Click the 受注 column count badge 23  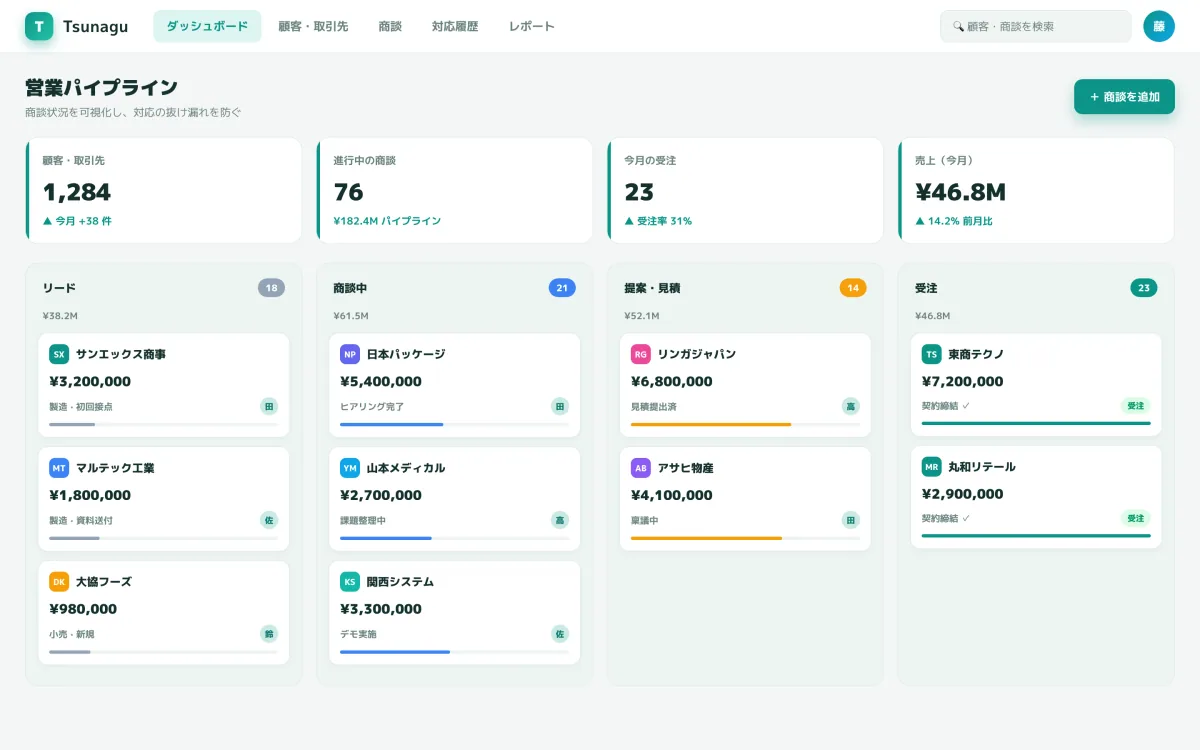[1144, 288]
